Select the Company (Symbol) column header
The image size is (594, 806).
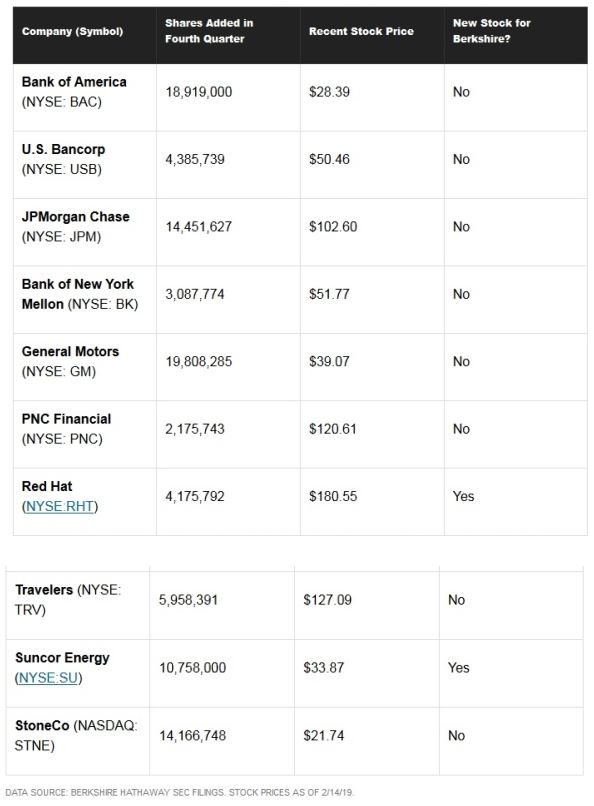coord(72,31)
